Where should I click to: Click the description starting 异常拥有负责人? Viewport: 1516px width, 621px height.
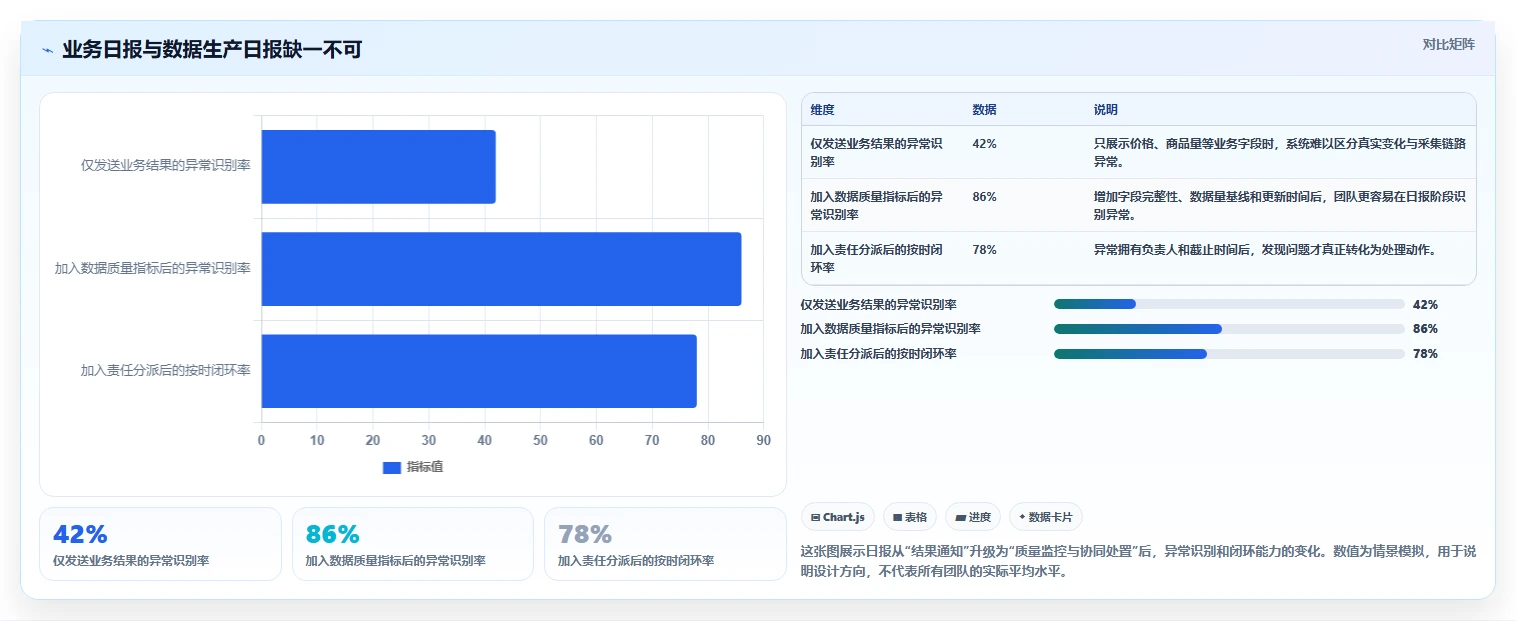click(x=1266, y=250)
